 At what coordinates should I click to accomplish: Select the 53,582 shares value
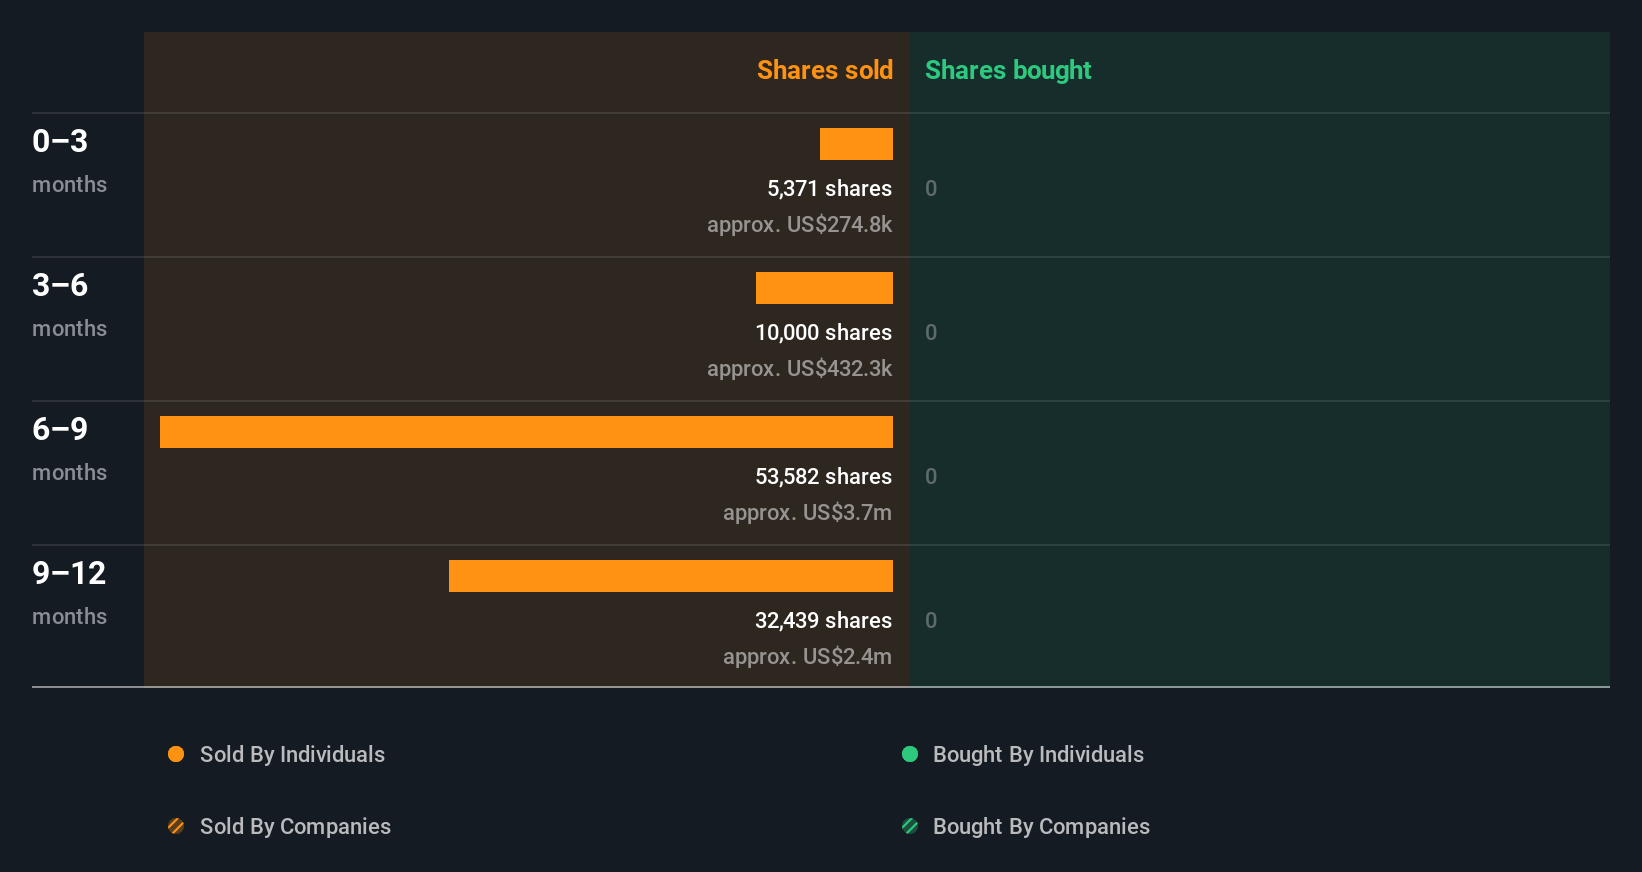(823, 476)
